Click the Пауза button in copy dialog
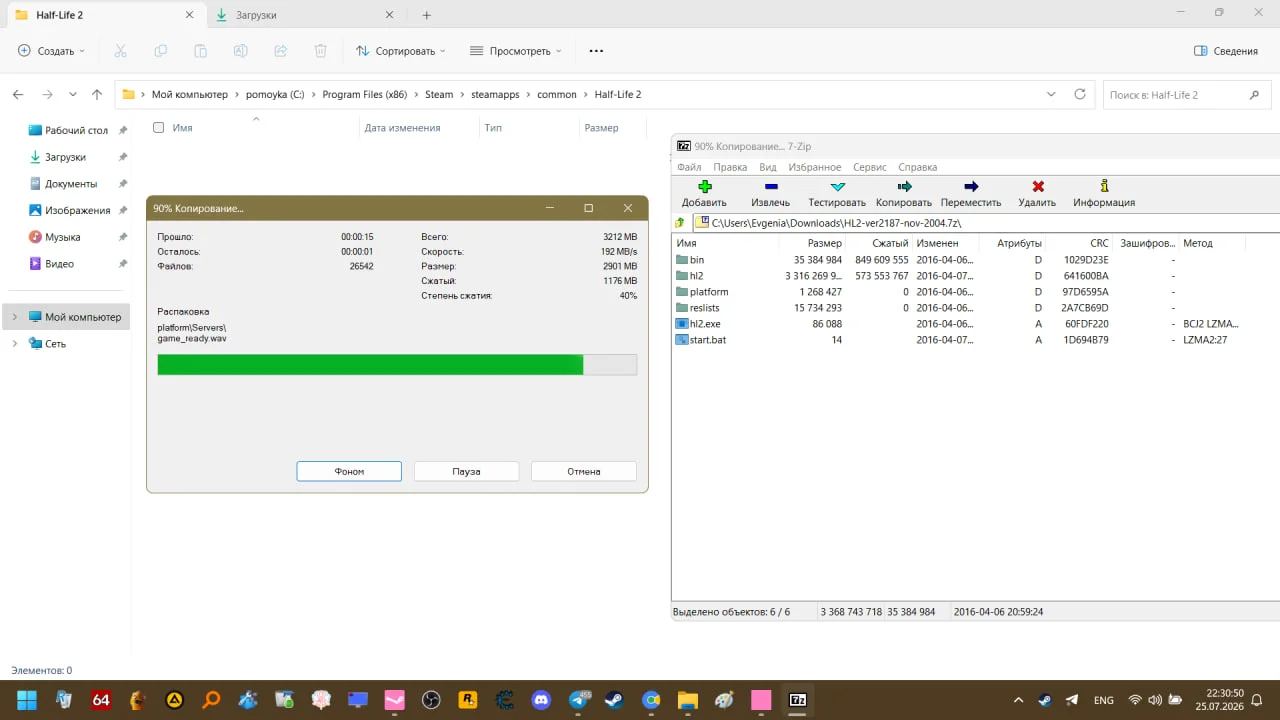This screenshot has width=1280, height=720. (466, 471)
